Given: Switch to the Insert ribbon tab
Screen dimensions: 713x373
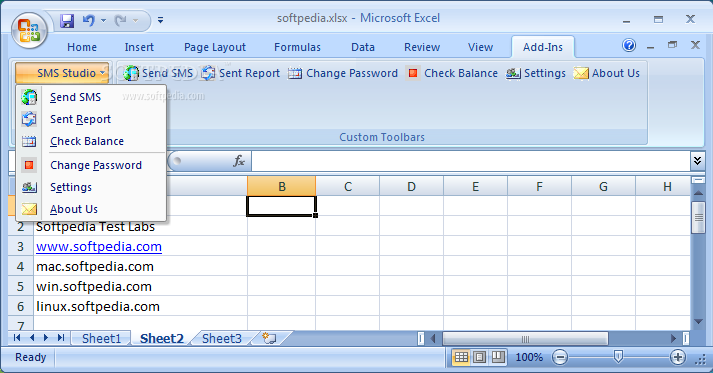Looking at the screenshot, I should point(139,47).
